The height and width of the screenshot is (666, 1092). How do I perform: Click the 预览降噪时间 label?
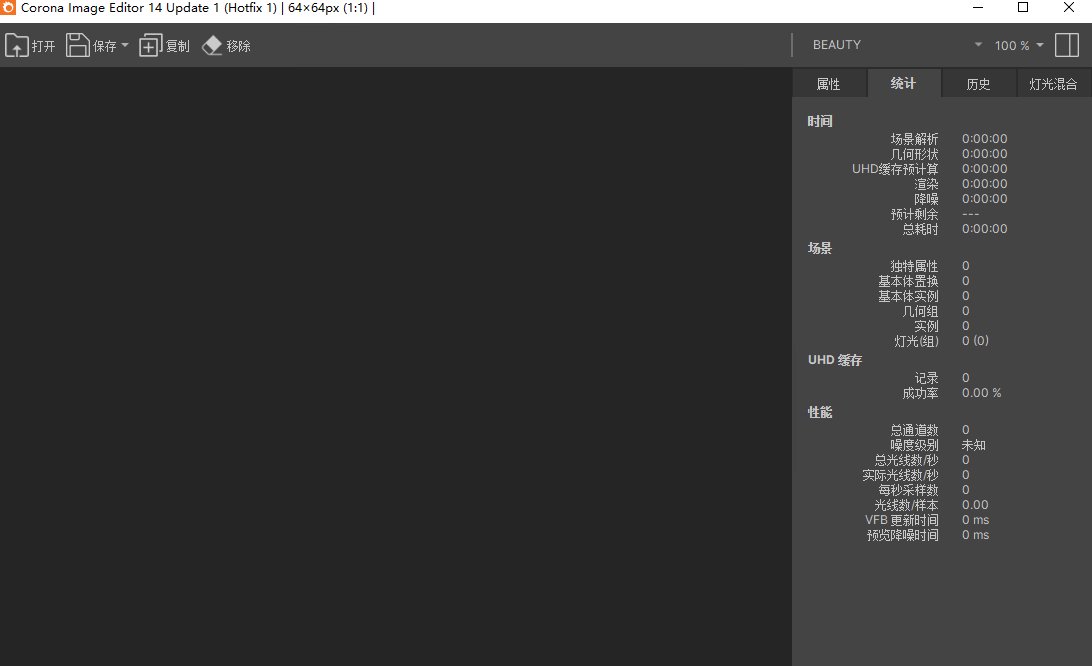pos(903,535)
